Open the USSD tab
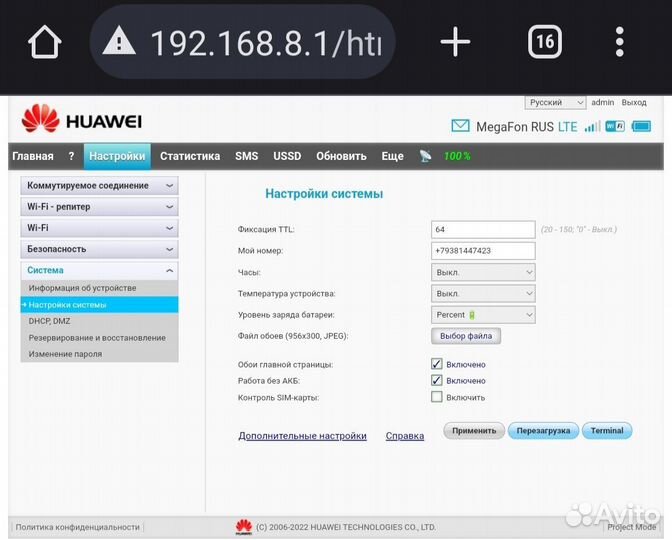672x540 pixels. 287,156
